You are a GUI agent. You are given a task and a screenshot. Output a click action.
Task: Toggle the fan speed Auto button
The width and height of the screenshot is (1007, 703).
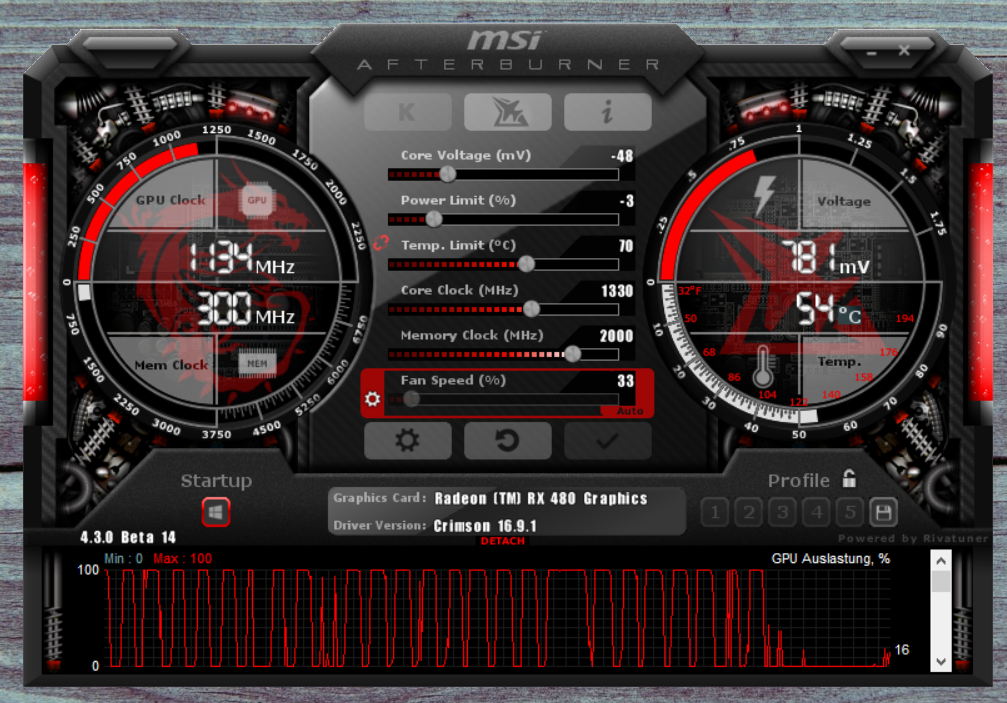pyautogui.click(x=629, y=411)
